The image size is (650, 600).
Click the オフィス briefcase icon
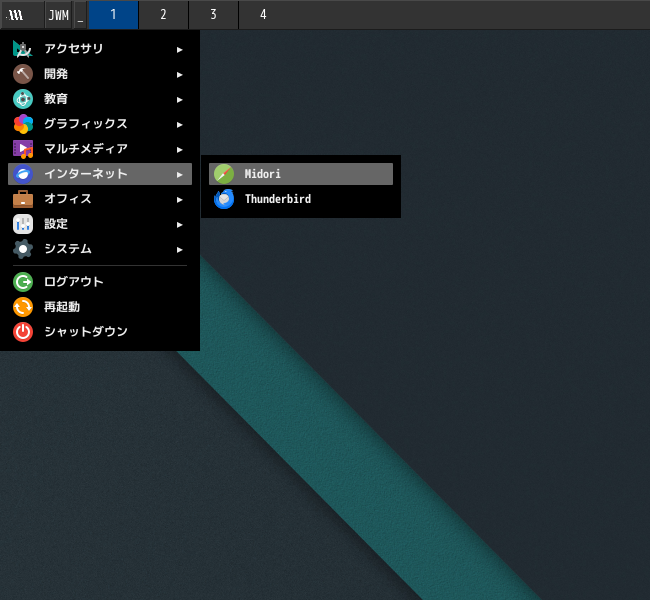tap(23, 199)
